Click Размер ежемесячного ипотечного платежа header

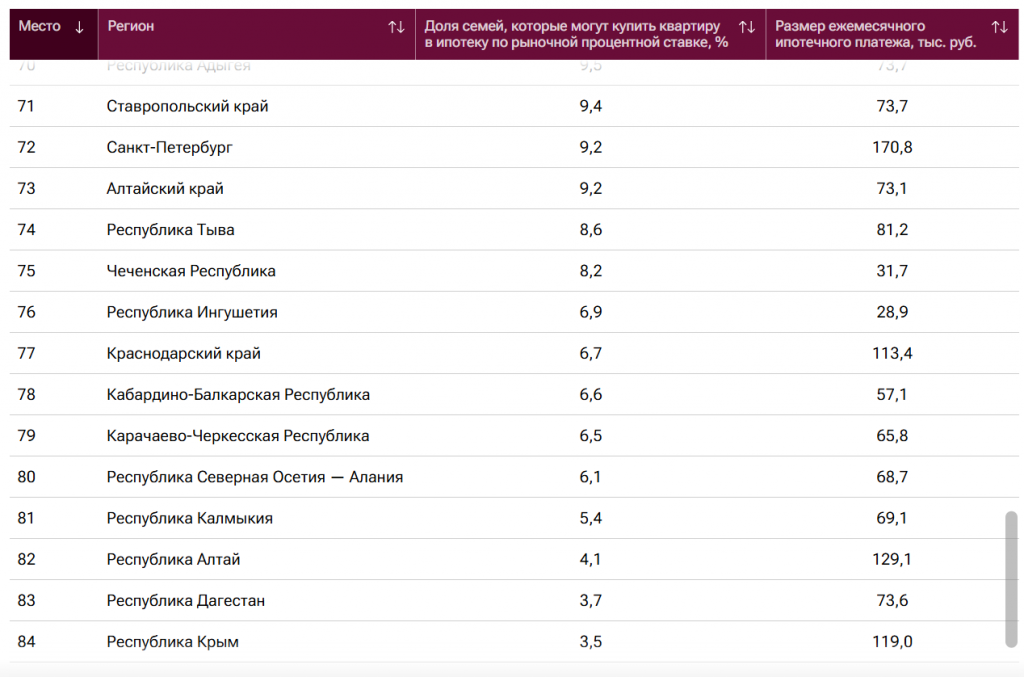click(875, 35)
